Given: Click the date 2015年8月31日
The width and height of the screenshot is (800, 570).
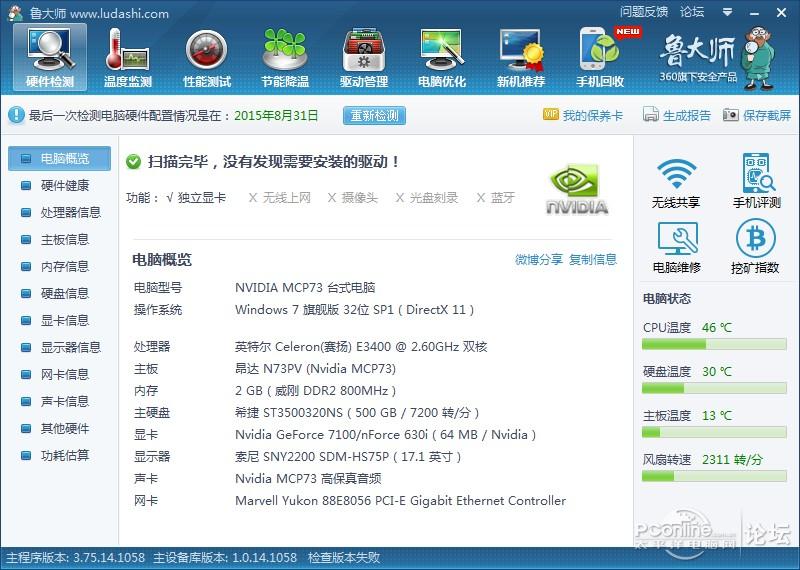Looking at the screenshot, I should pos(276,115).
